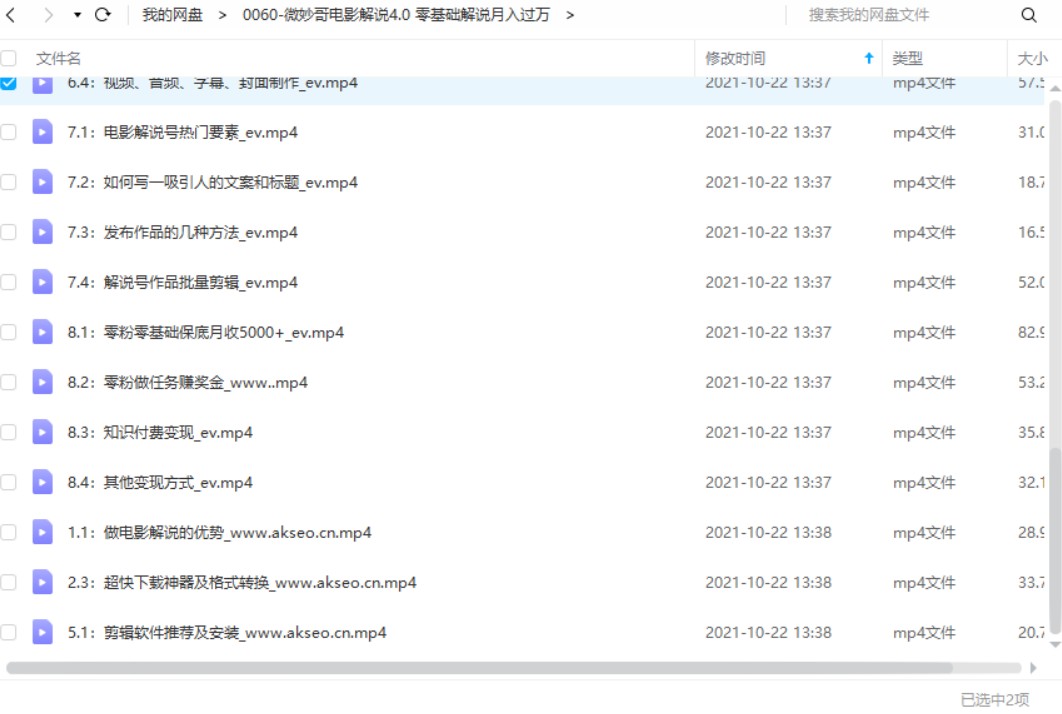Click the forward navigation arrow
The height and width of the screenshot is (714, 1062).
point(48,15)
